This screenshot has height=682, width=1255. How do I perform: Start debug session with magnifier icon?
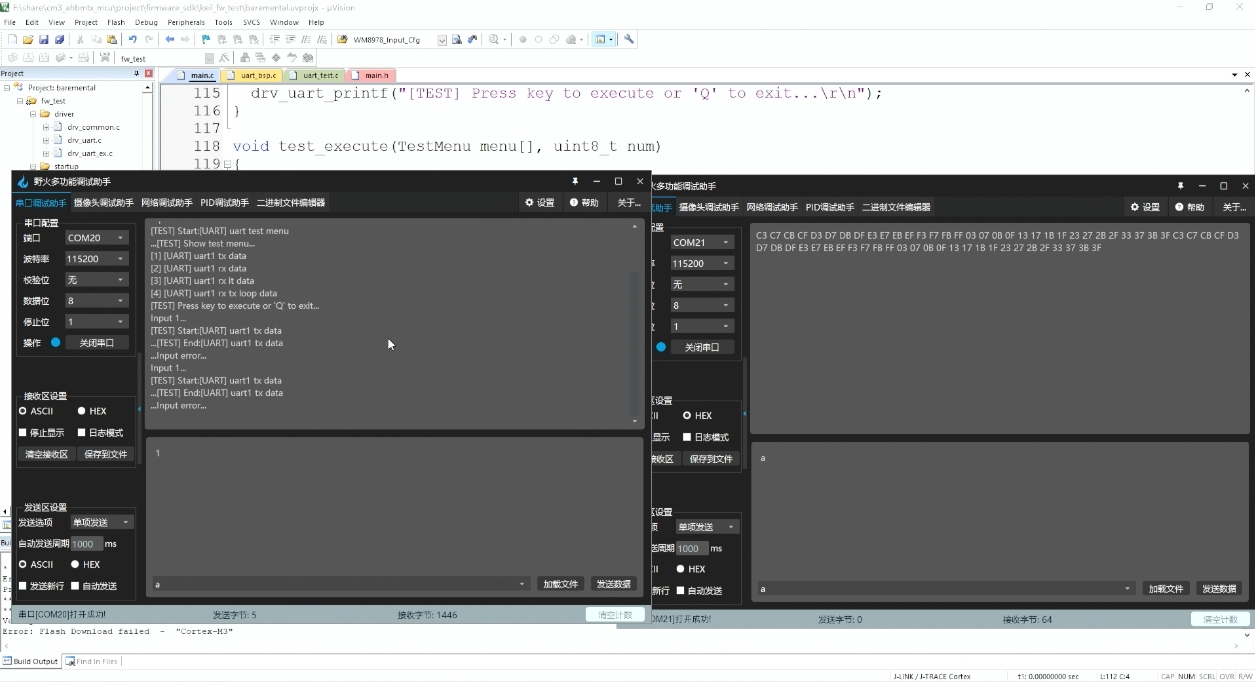pyautogui.click(x=493, y=39)
